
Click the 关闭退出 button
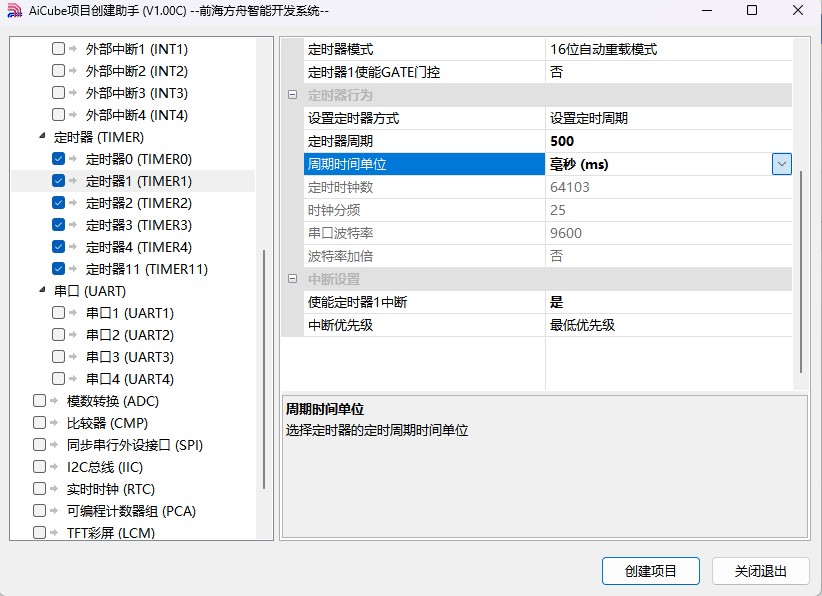click(761, 571)
